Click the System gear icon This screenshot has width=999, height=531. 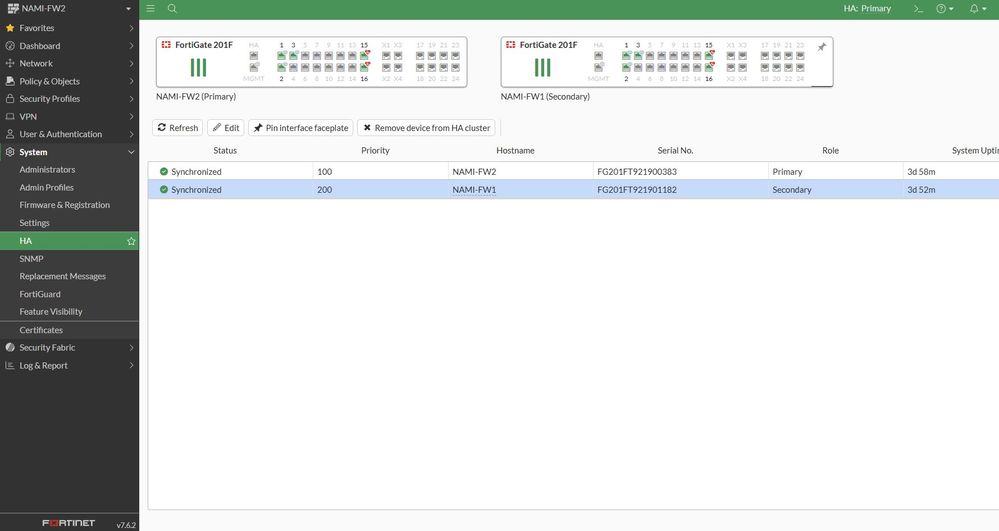pyautogui.click(x=10, y=152)
